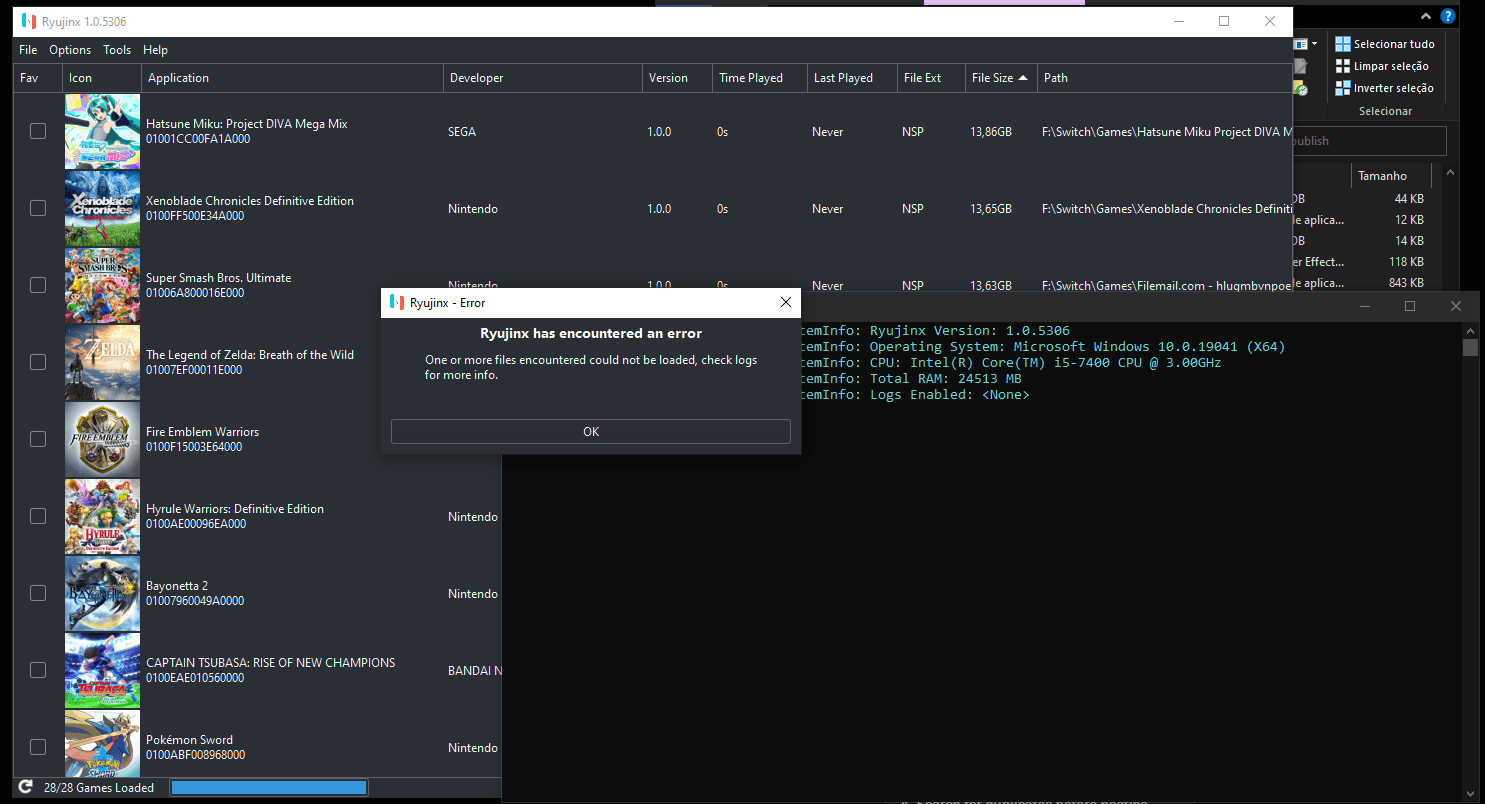Tick the favorite checkbox for Captain Tsubasa
Image resolution: width=1485 pixels, height=804 pixels.
pyautogui.click(x=38, y=670)
